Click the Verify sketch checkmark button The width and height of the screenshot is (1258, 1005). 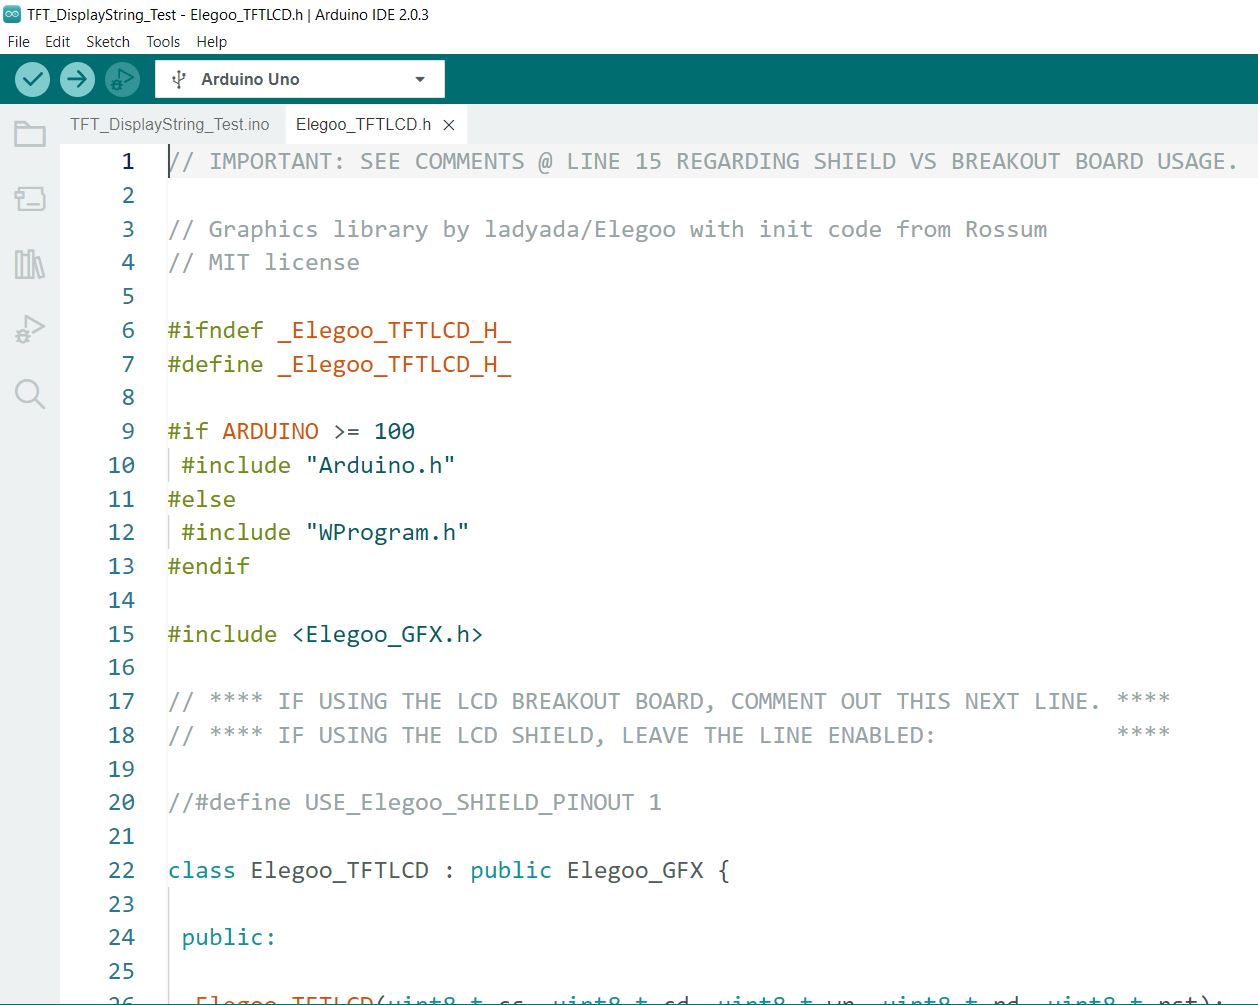pyautogui.click(x=33, y=79)
